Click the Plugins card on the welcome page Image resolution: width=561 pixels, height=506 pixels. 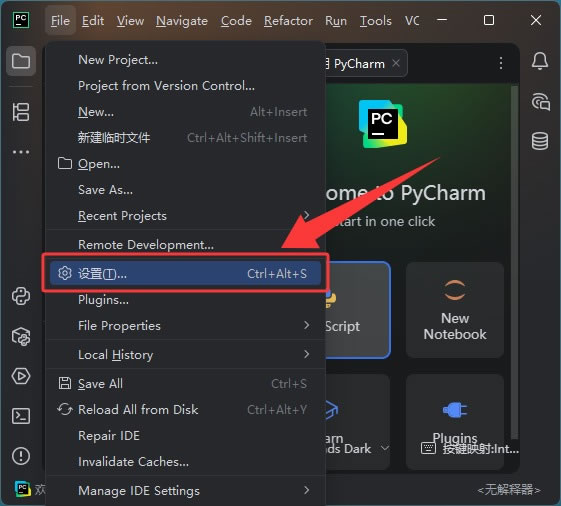[455, 422]
